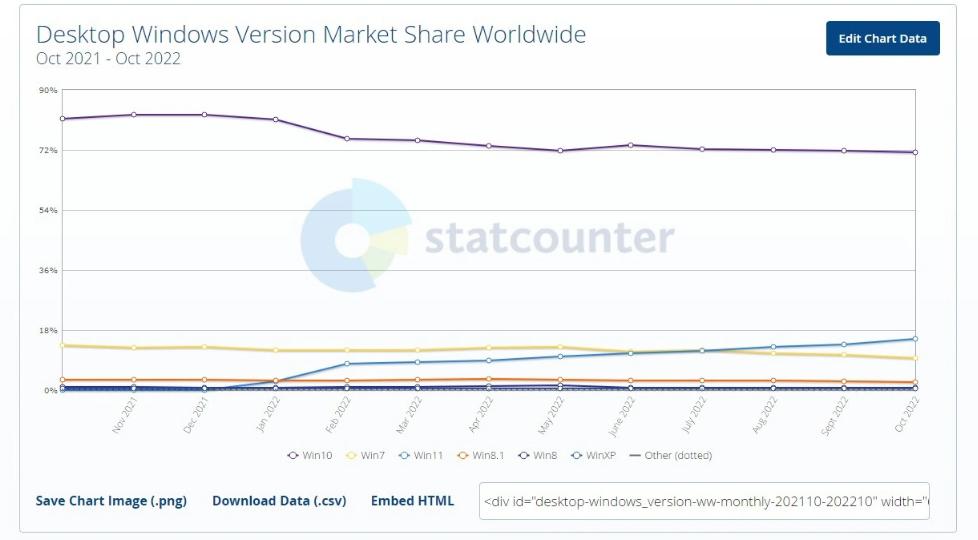
Task: Click Win7 data point at Oct 2022
Action: pos(915,358)
